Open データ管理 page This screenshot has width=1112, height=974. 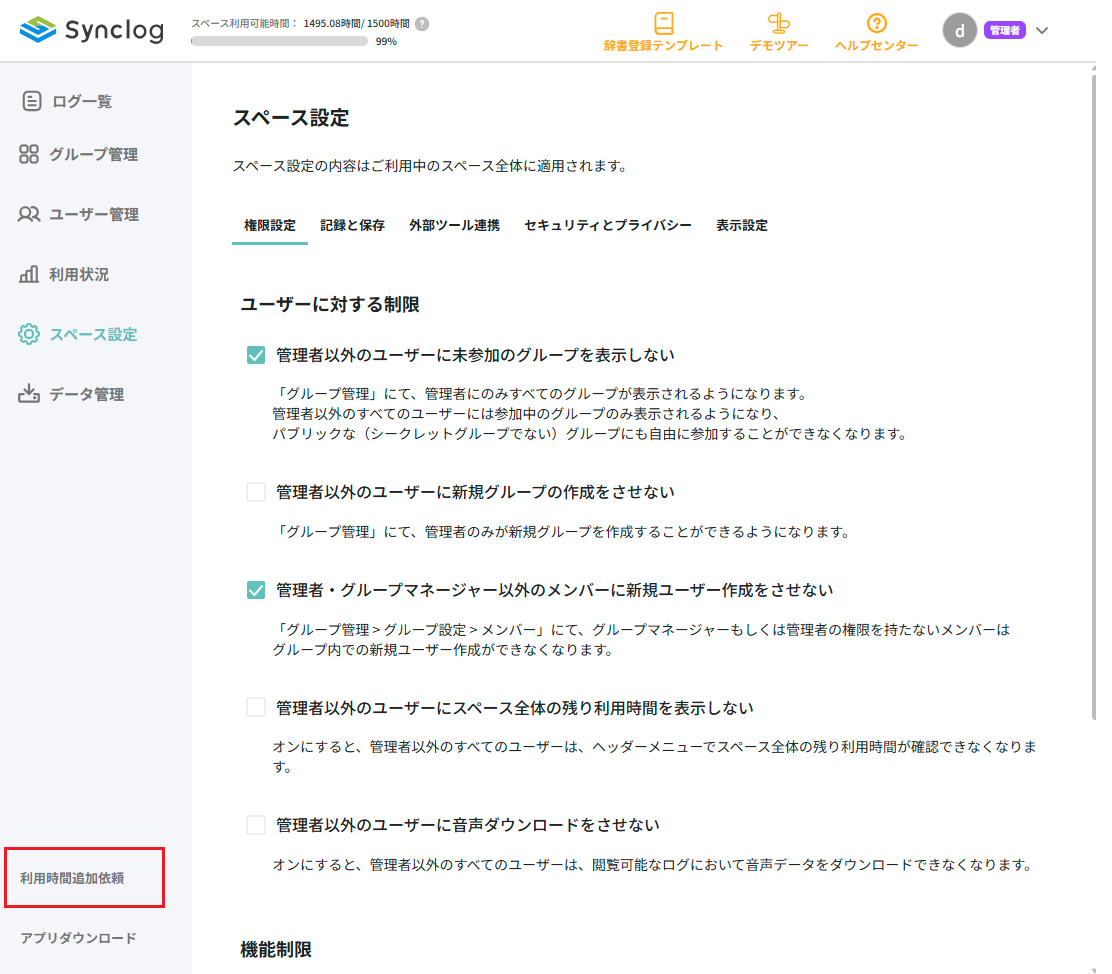87,394
